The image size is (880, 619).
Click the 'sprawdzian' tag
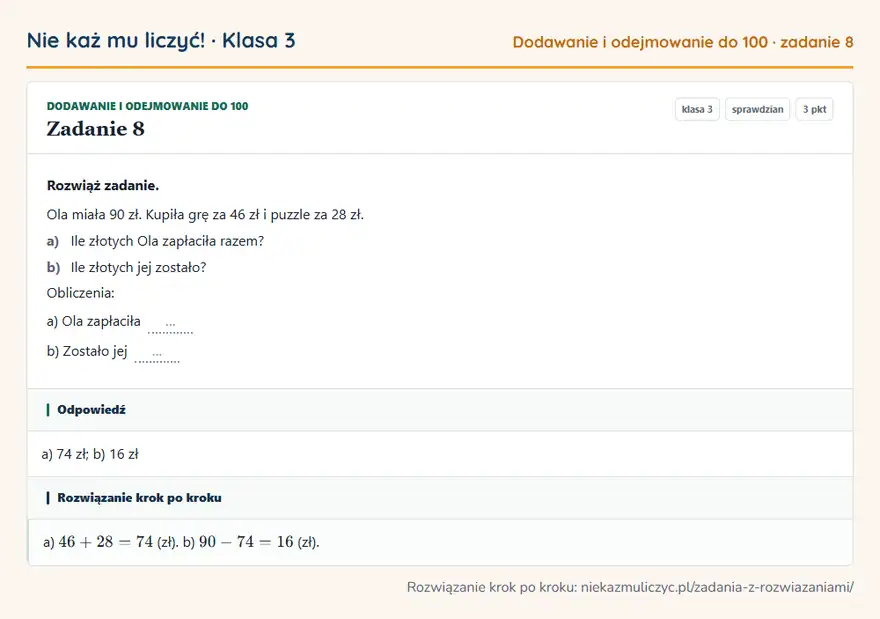click(x=757, y=109)
